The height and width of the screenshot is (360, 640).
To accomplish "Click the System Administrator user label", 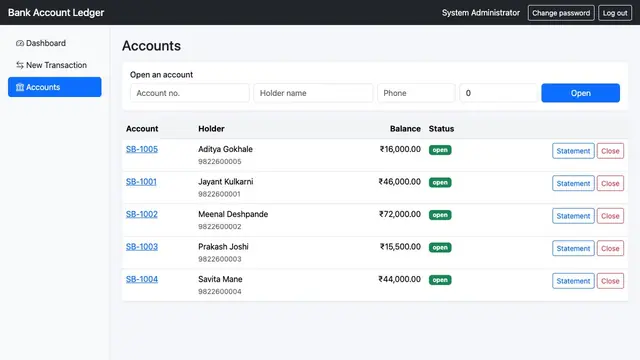I will (x=481, y=13).
